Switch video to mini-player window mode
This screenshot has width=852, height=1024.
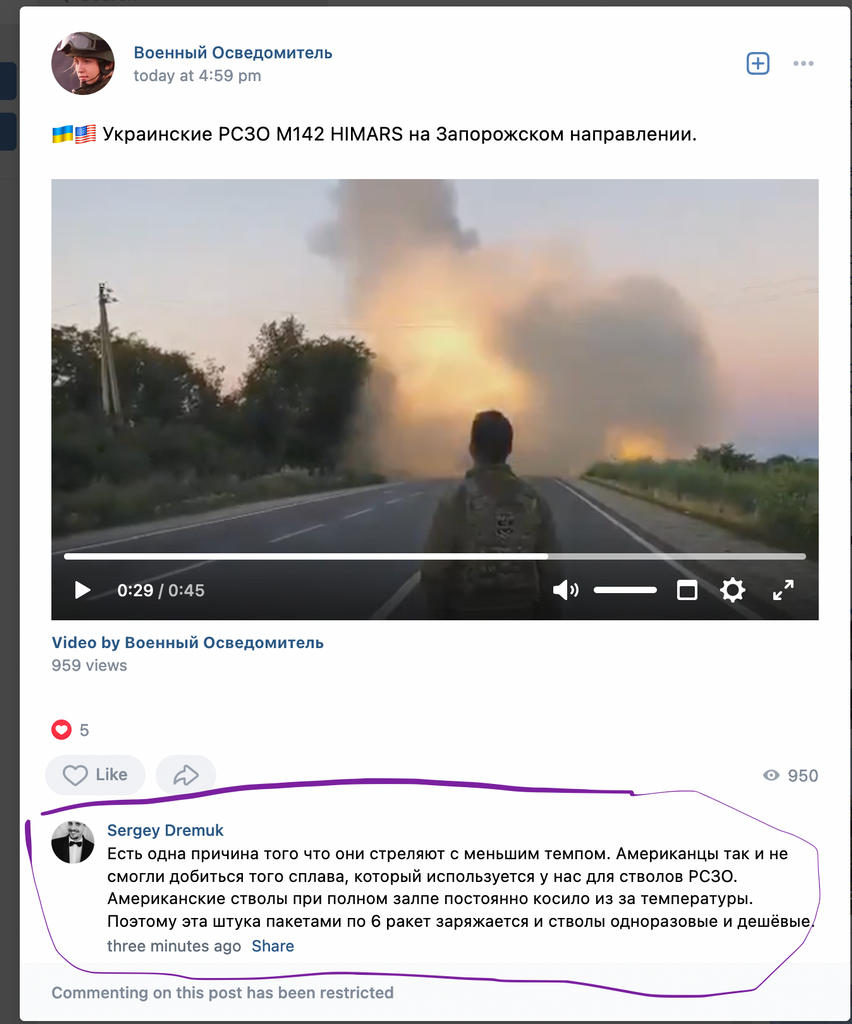(x=687, y=590)
